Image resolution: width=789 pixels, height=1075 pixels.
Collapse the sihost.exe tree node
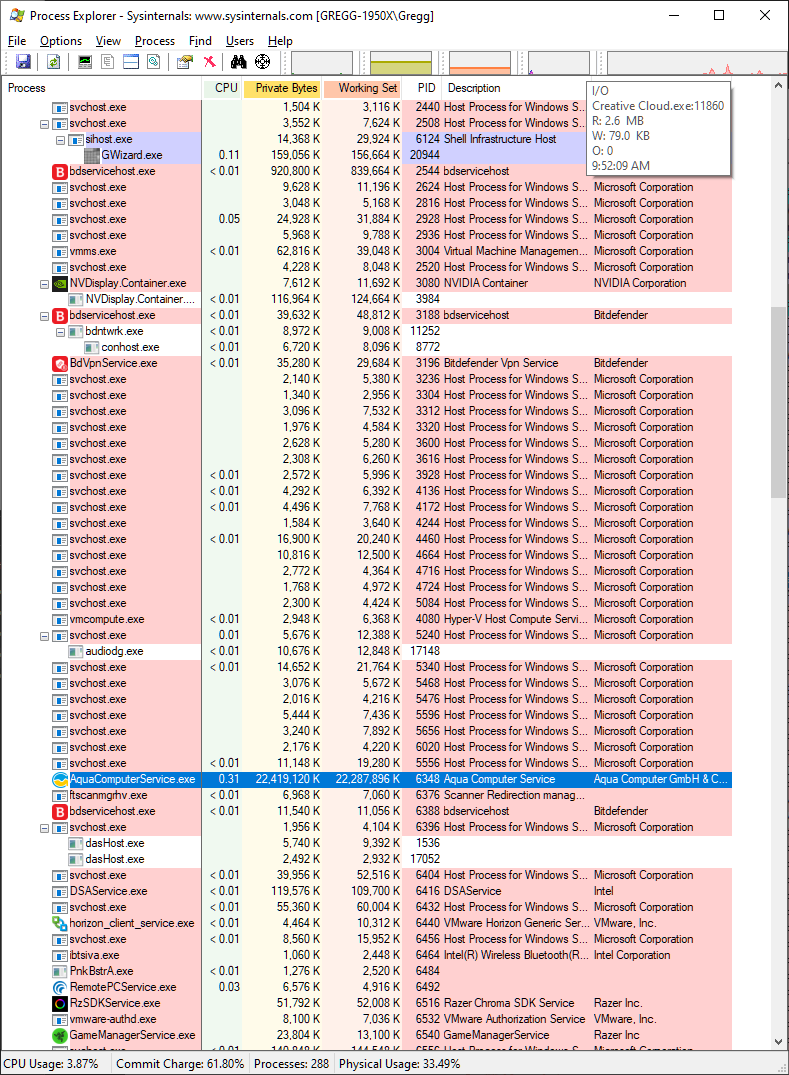coord(60,139)
